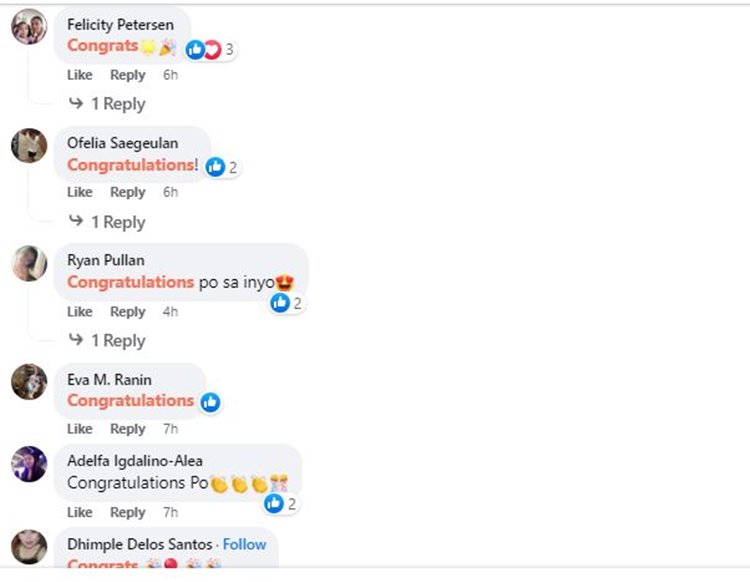
Task: Open reactions on Felicity Petersen's comment
Action: click(x=210, y=49)
